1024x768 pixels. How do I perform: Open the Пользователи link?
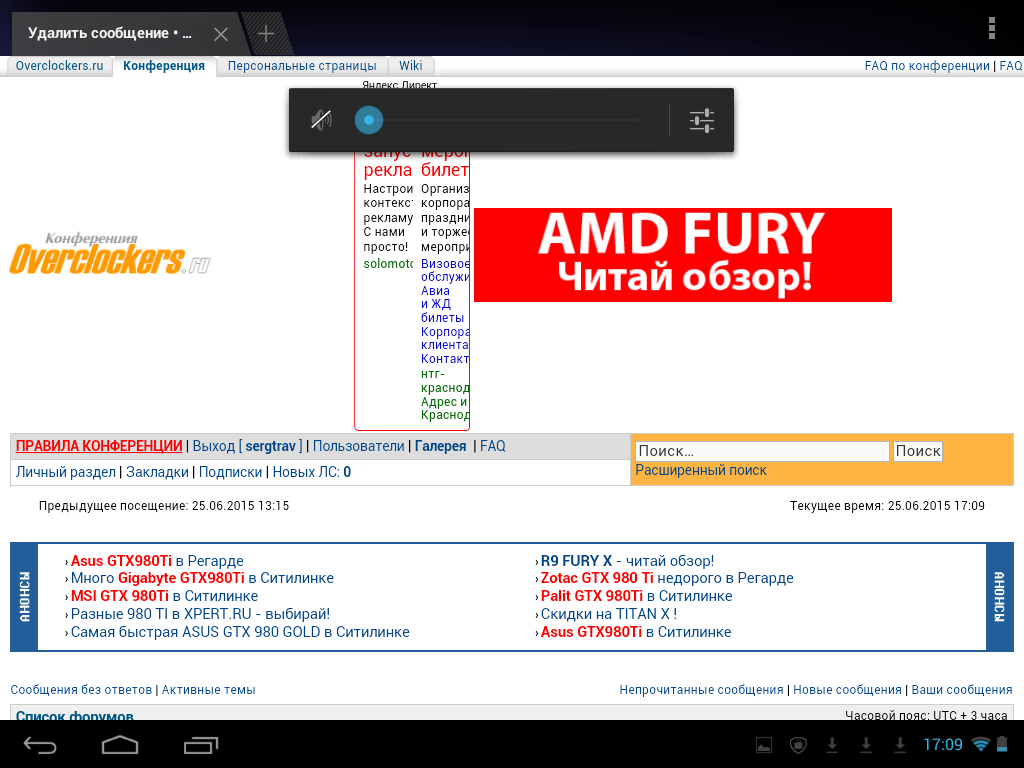359,446
